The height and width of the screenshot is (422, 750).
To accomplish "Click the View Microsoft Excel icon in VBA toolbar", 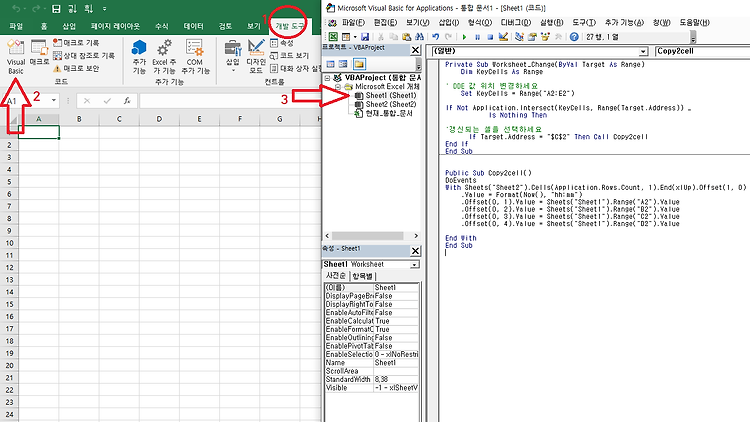I will tap(333, 37).
